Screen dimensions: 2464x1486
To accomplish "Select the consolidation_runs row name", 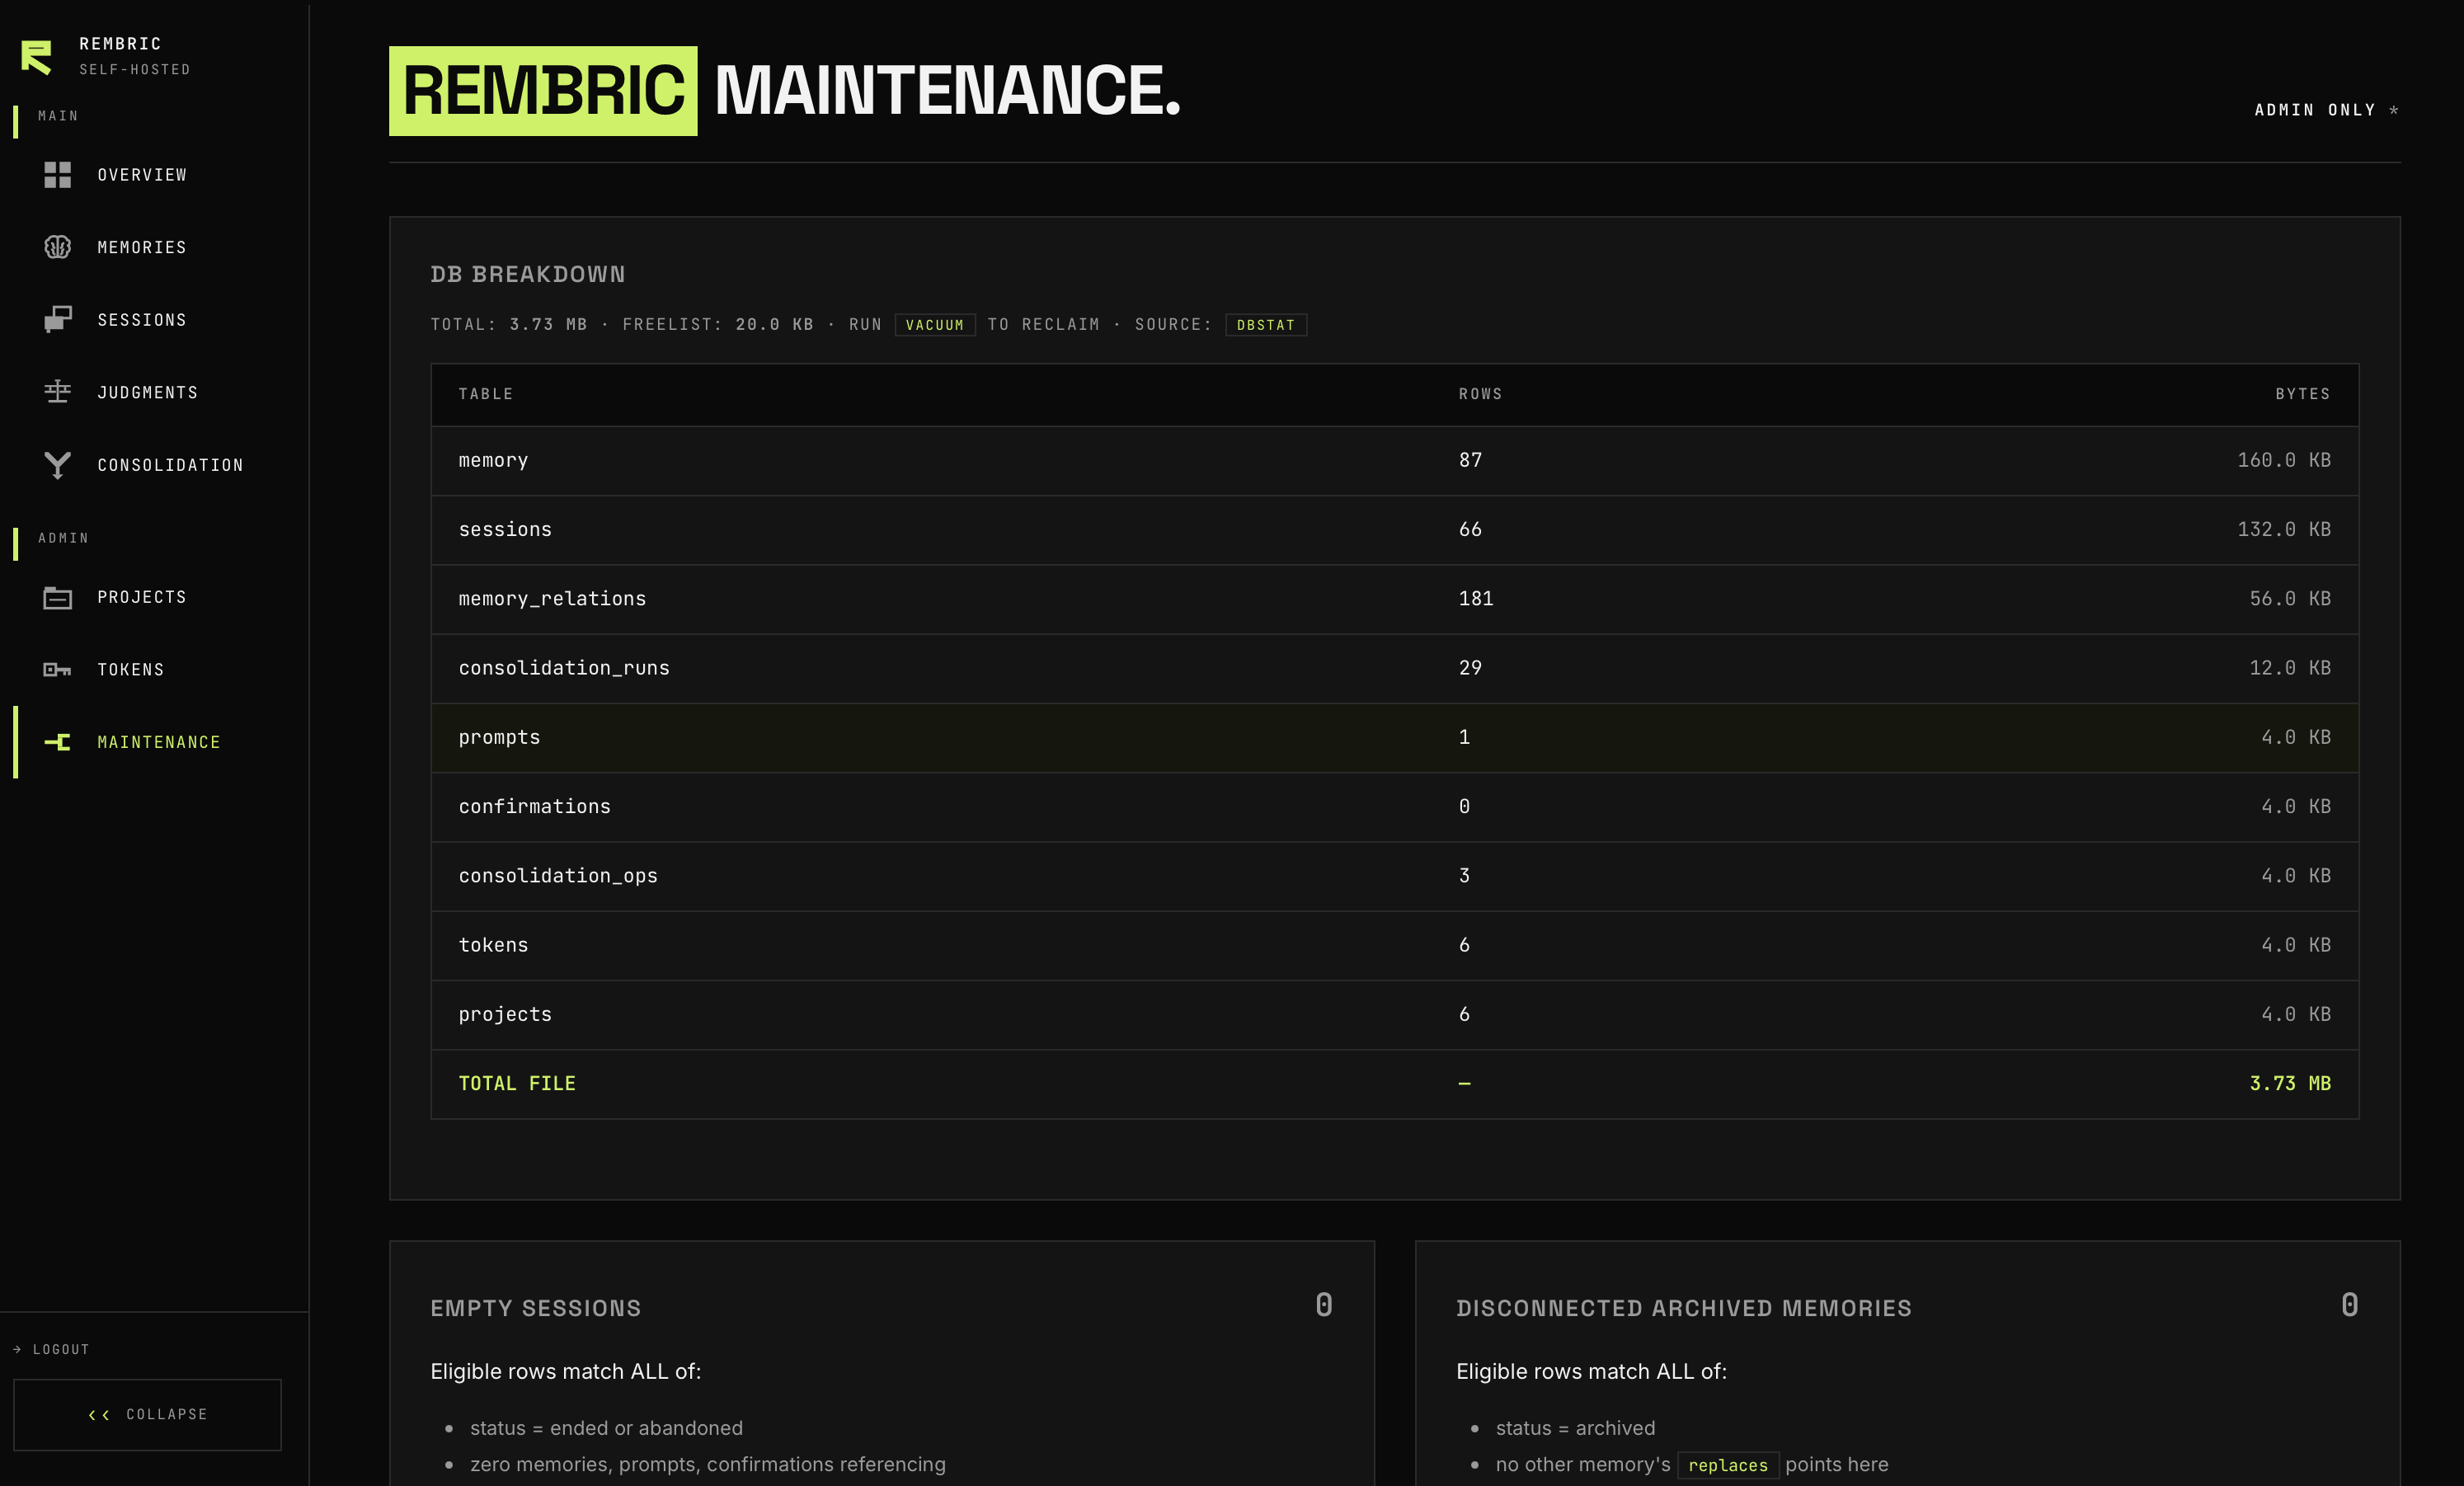I will click(564, 668).
